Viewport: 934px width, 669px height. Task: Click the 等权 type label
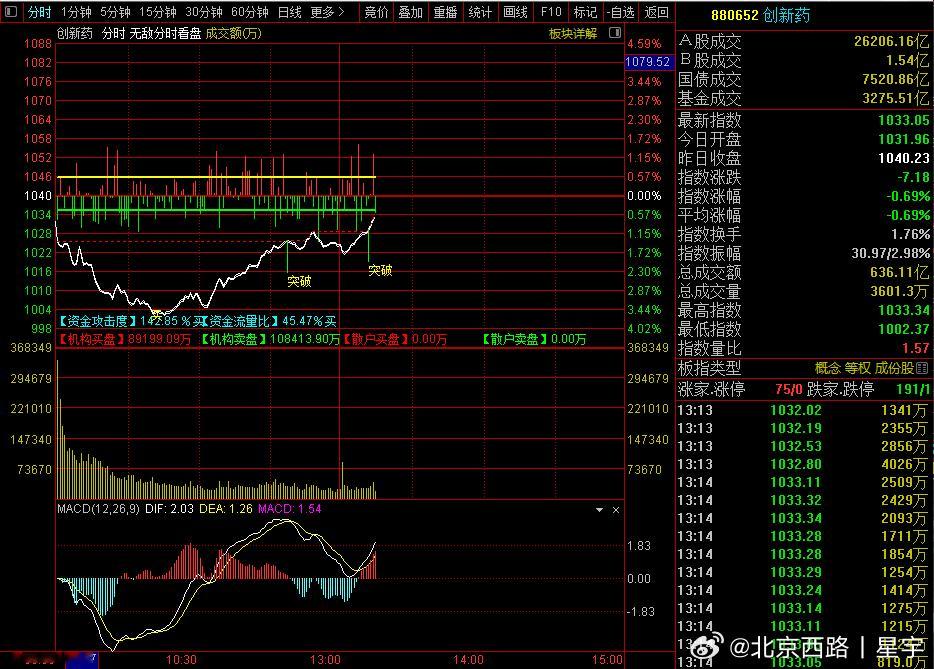pos(857,368)
